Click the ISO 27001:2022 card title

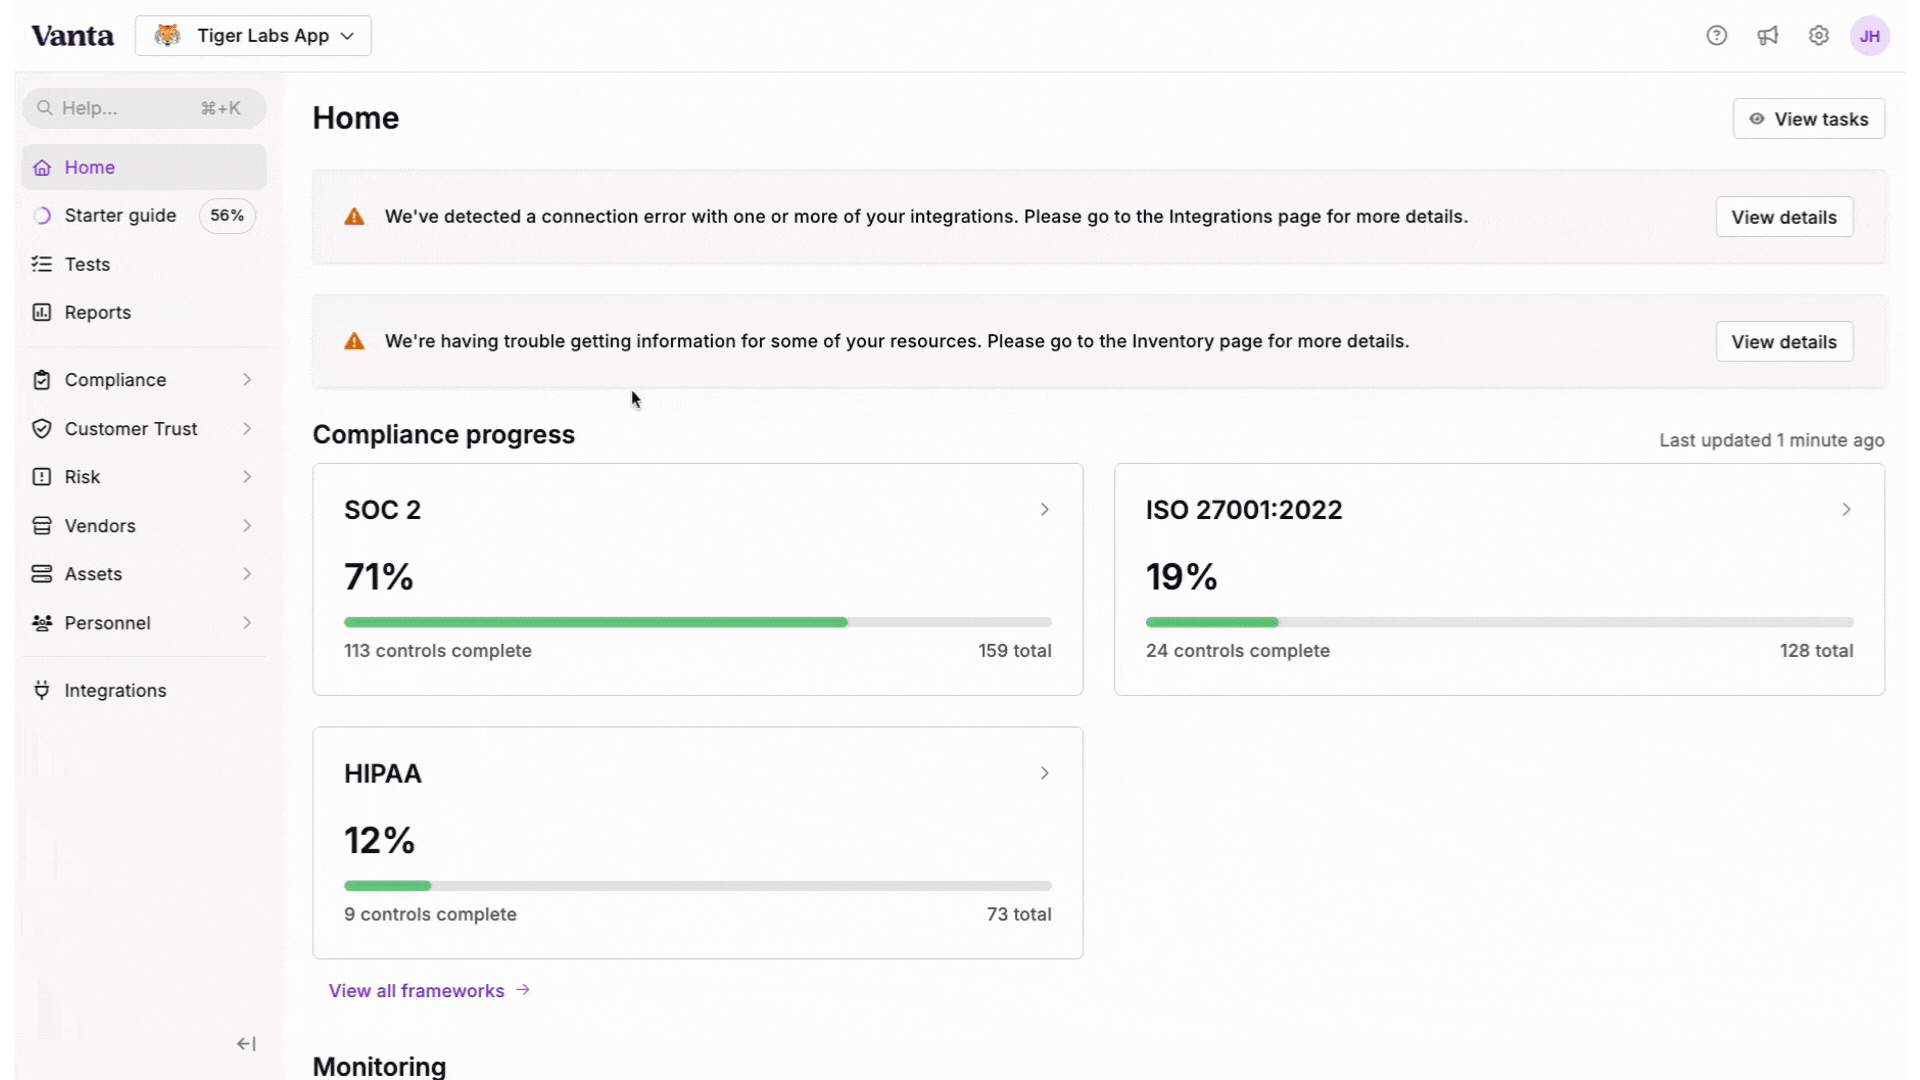coord(1244,510)
